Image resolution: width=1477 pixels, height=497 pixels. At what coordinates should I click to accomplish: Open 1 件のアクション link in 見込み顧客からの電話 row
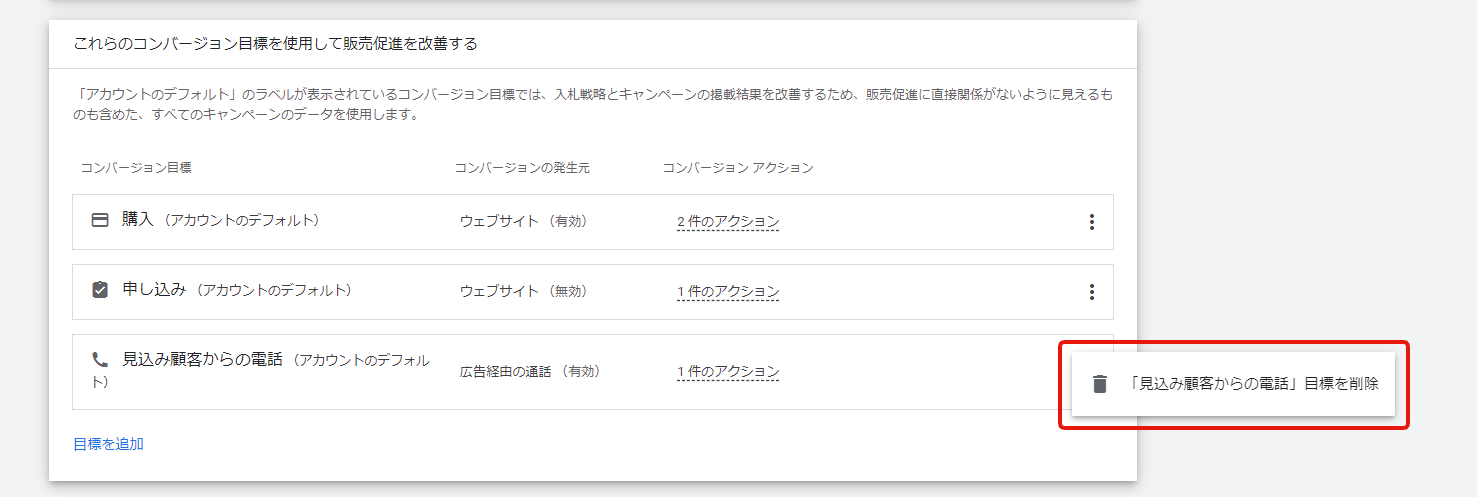click(x=727, y=372)
